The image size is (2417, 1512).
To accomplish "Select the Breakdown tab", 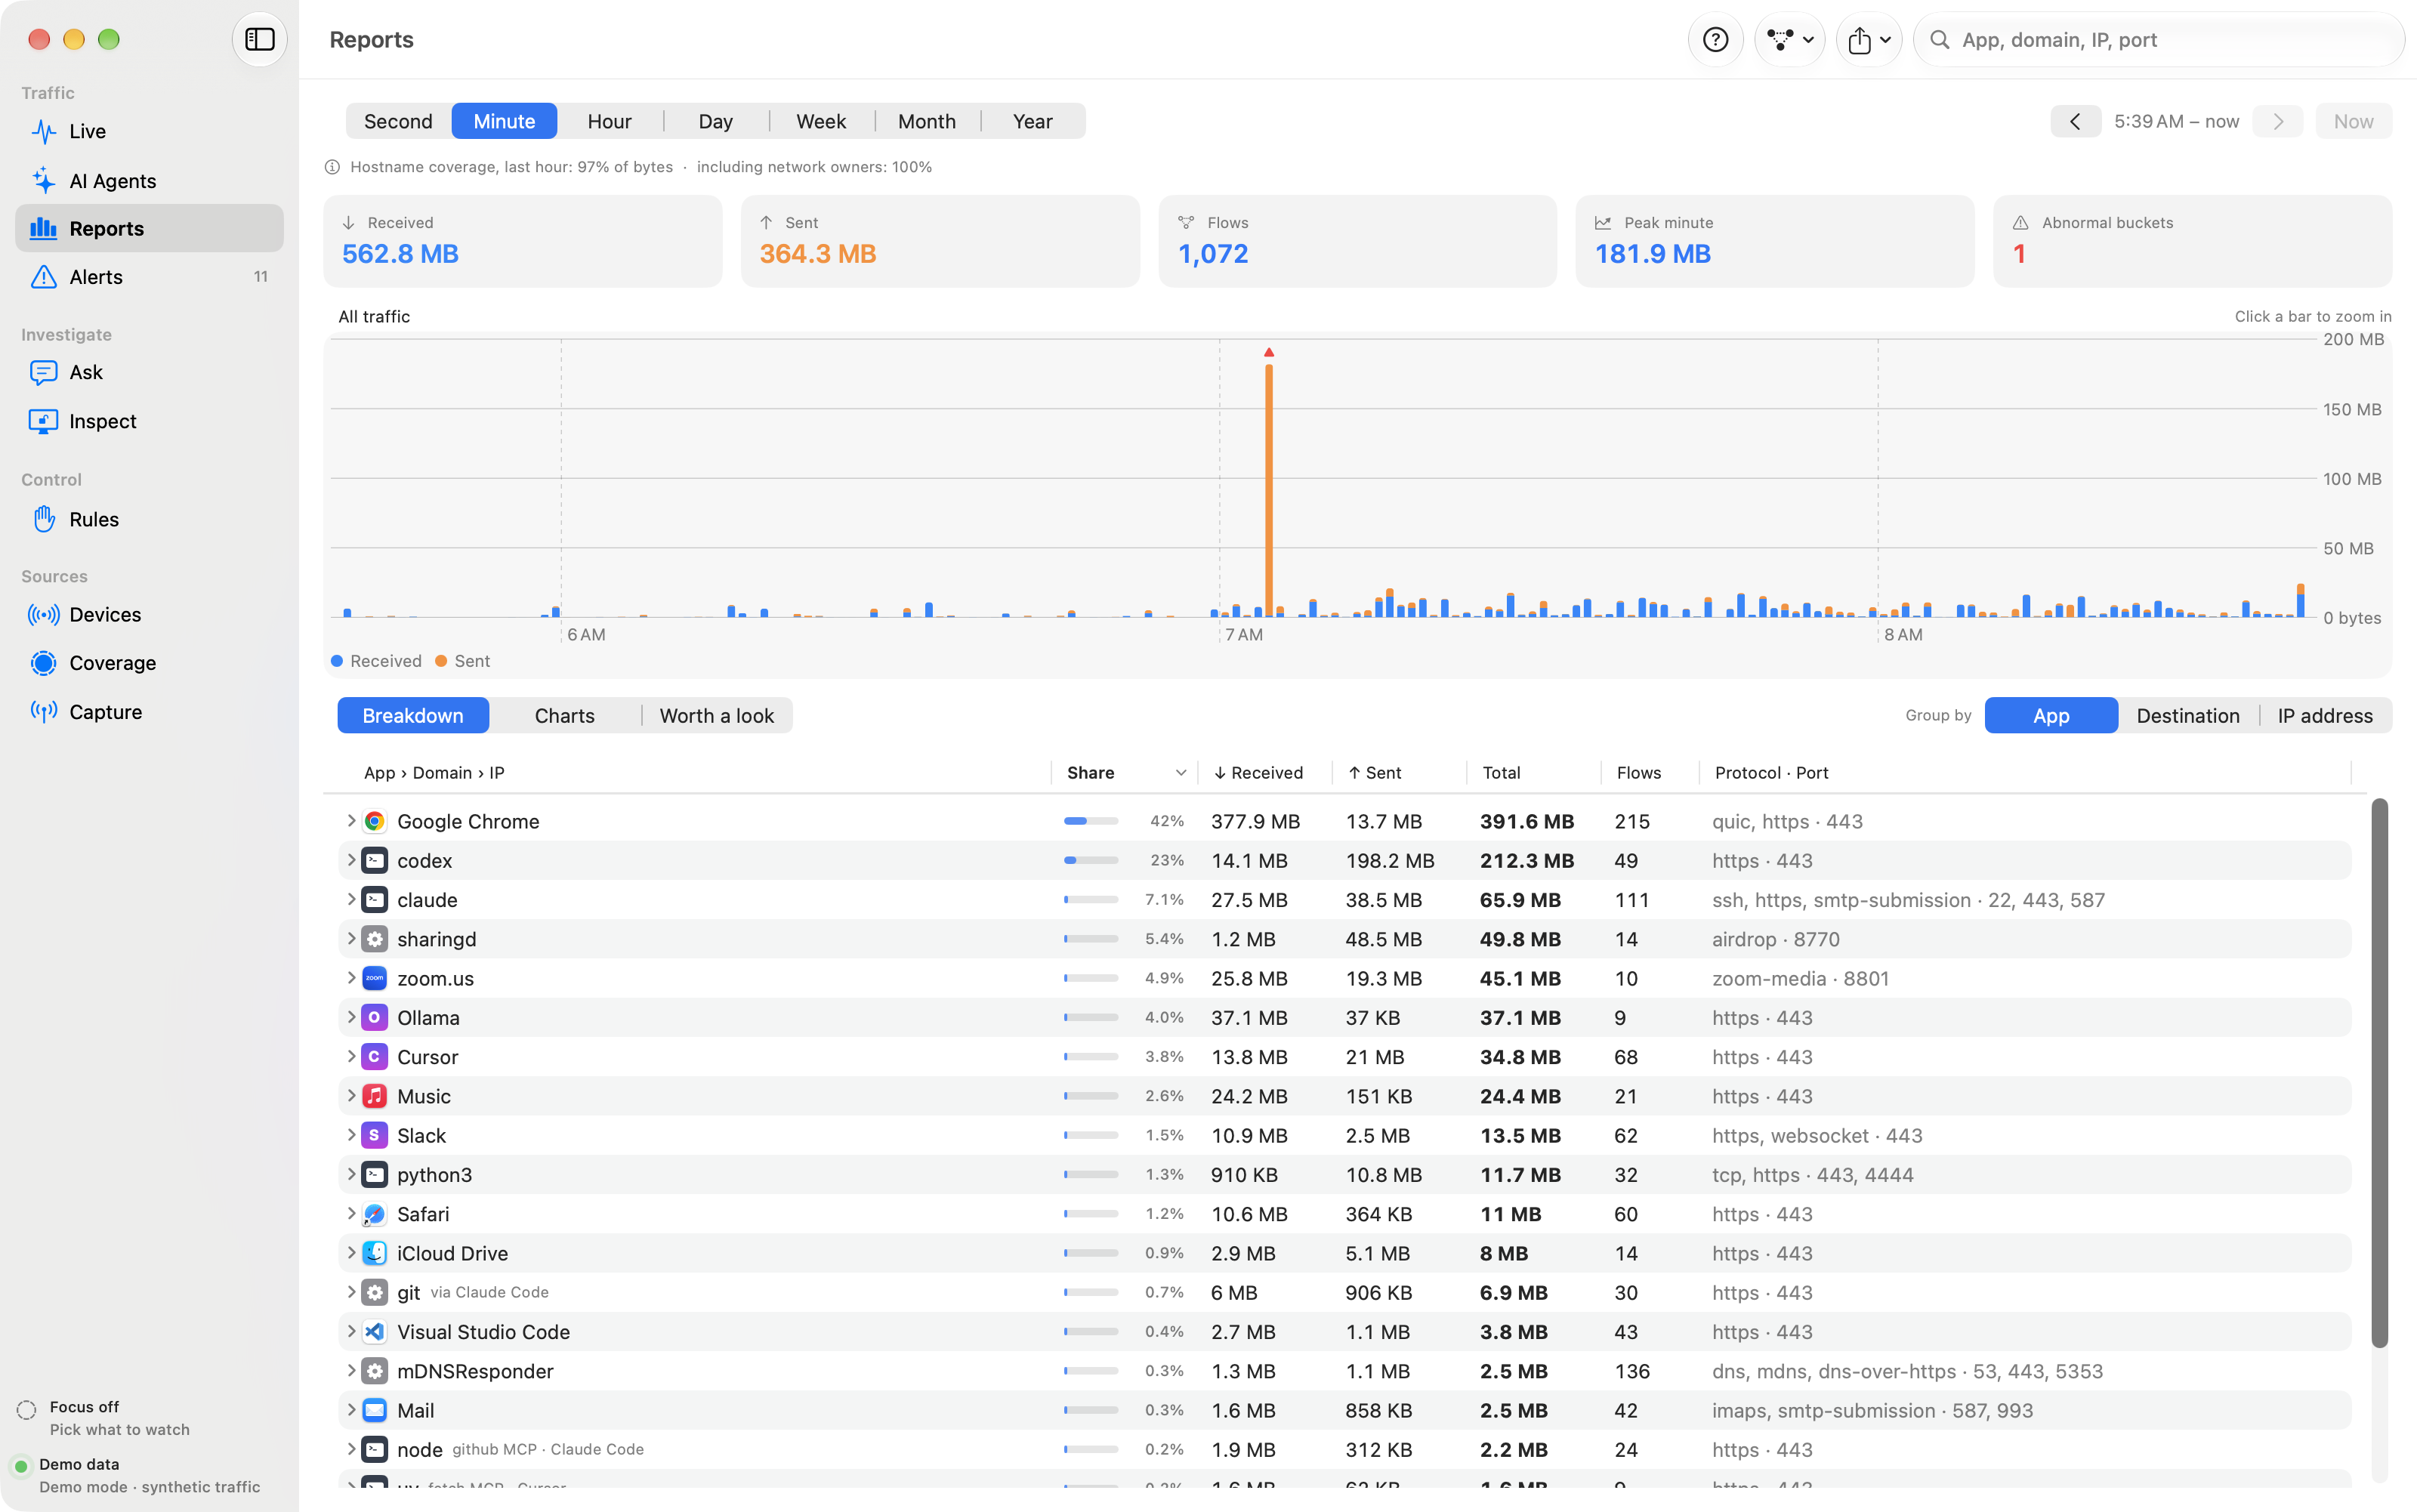I will click(413, 715).
